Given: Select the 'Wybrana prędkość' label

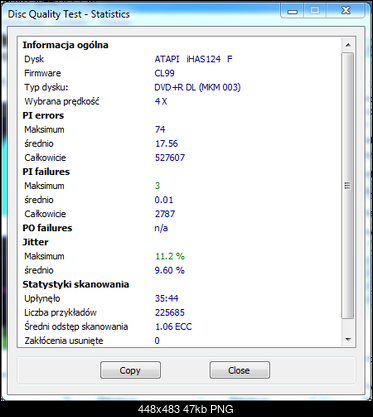Looking at the screenshot, I should pyautogui.click(x=62, y=101).
